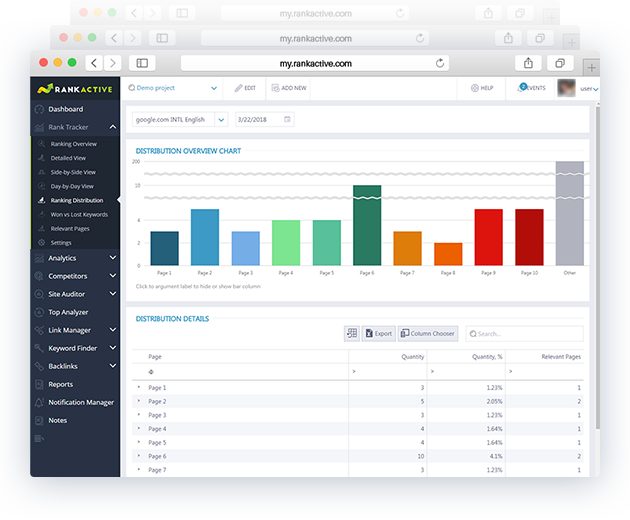Click the Safari back navigation arrow
The height and width of the screenshot is (520, 630).
tap(94, 63)
